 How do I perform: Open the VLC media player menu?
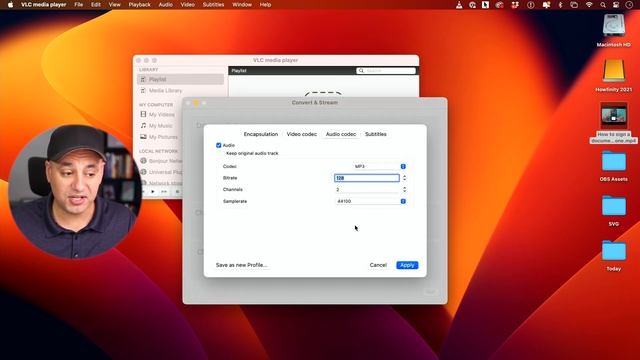tap(43, 5)
